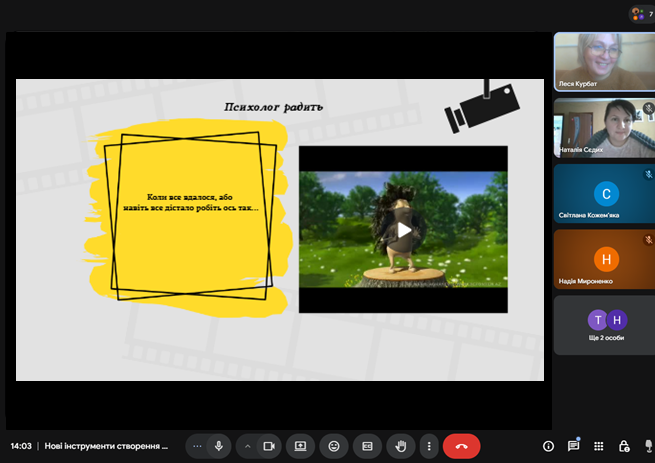Select Леся Курбат's video tile
Image resolution: width=655 pixels, height=463 pixels.
604,62
